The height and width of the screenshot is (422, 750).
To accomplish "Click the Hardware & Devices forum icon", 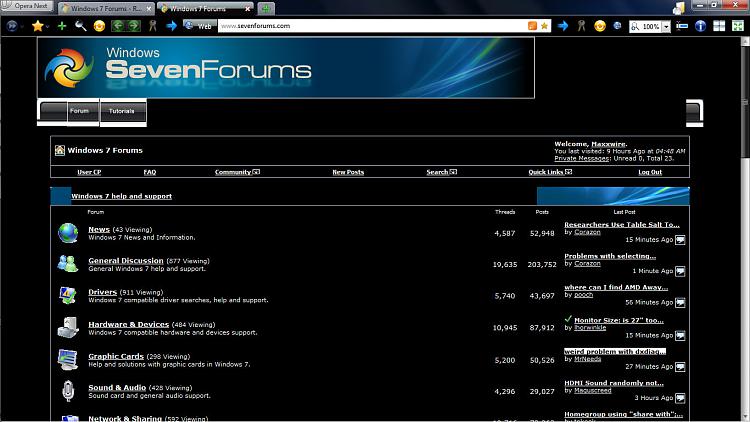I will (68, 328).
